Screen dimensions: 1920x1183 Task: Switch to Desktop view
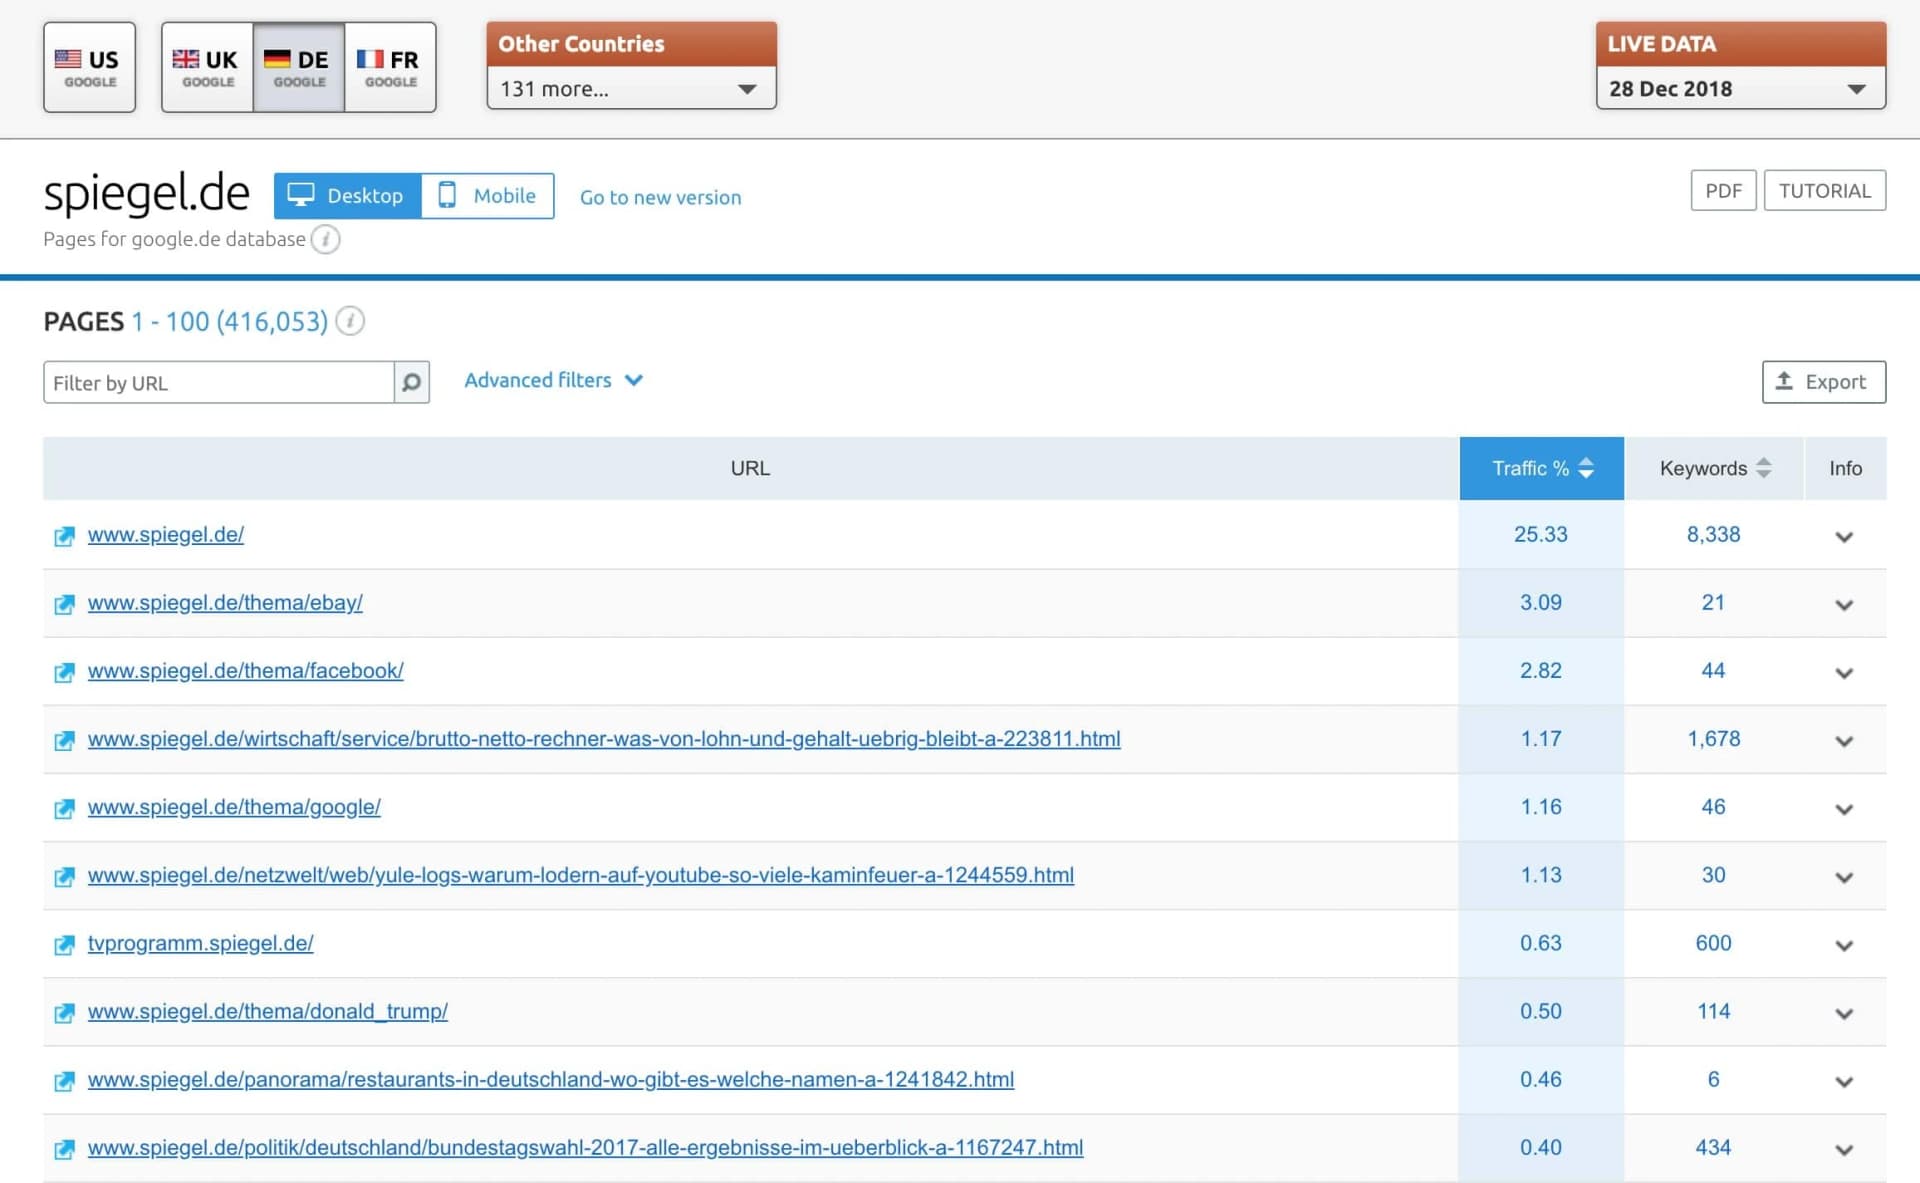(347, 195)
